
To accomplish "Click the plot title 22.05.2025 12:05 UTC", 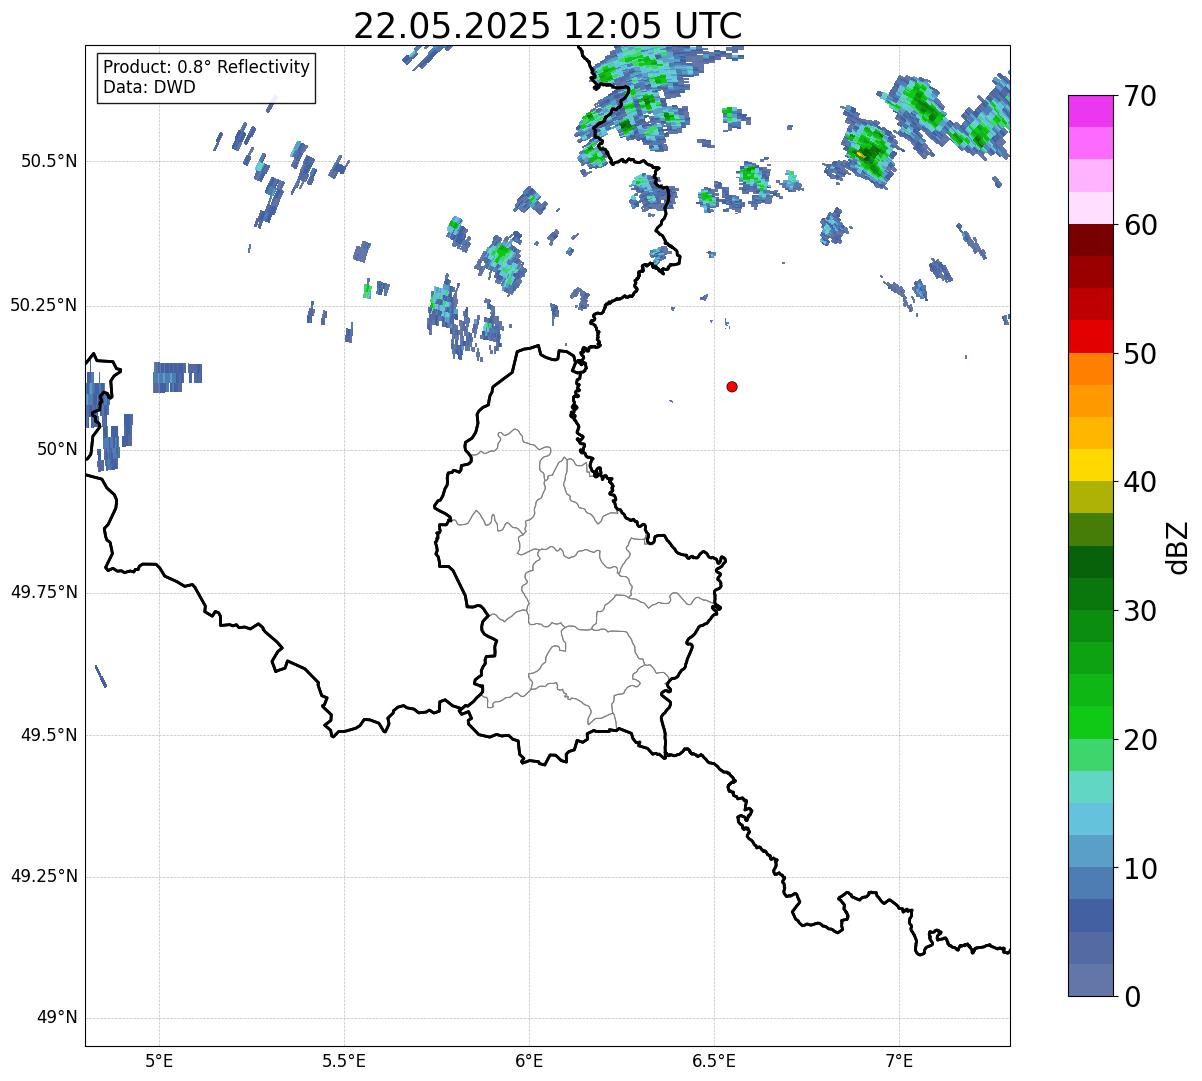I will coord(548,26).
